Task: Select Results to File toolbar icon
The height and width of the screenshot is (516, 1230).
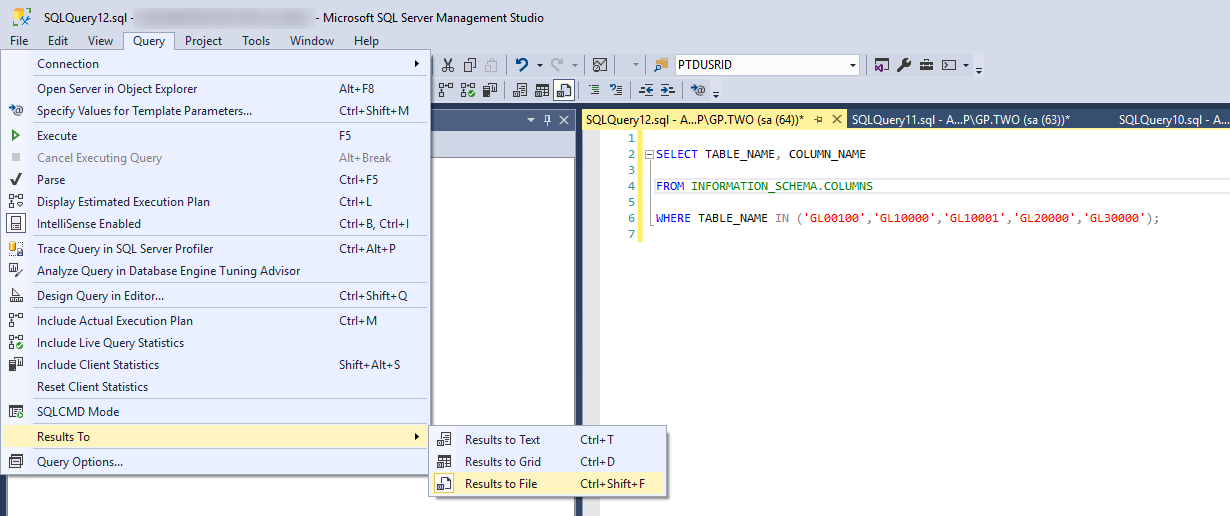Action: pyautogui.click(x=564, y=90)
